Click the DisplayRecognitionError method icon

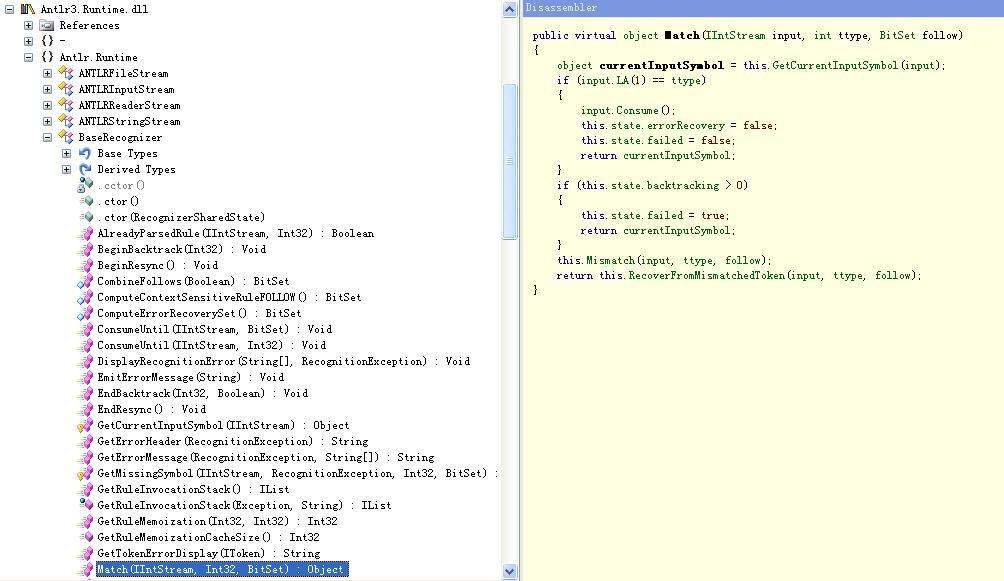pyautogui.click(x=86, y=361)
